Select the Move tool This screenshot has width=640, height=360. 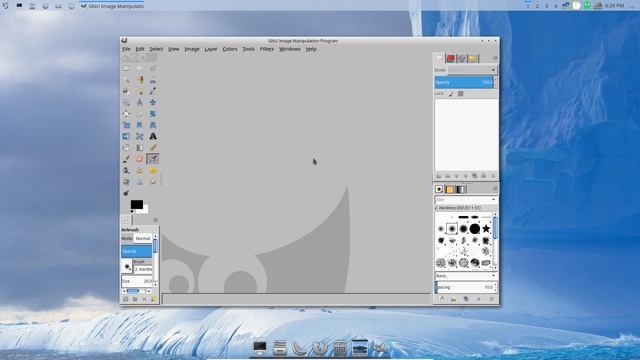(x=153, y=102)
